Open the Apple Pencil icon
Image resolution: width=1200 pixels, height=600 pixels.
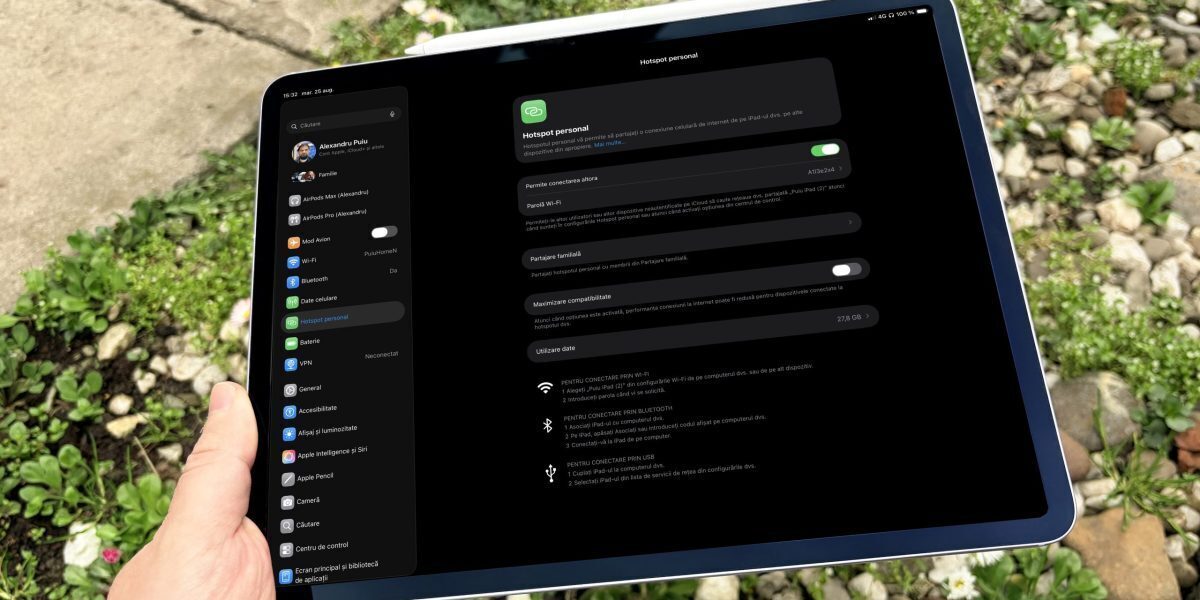tap(288, 479)
